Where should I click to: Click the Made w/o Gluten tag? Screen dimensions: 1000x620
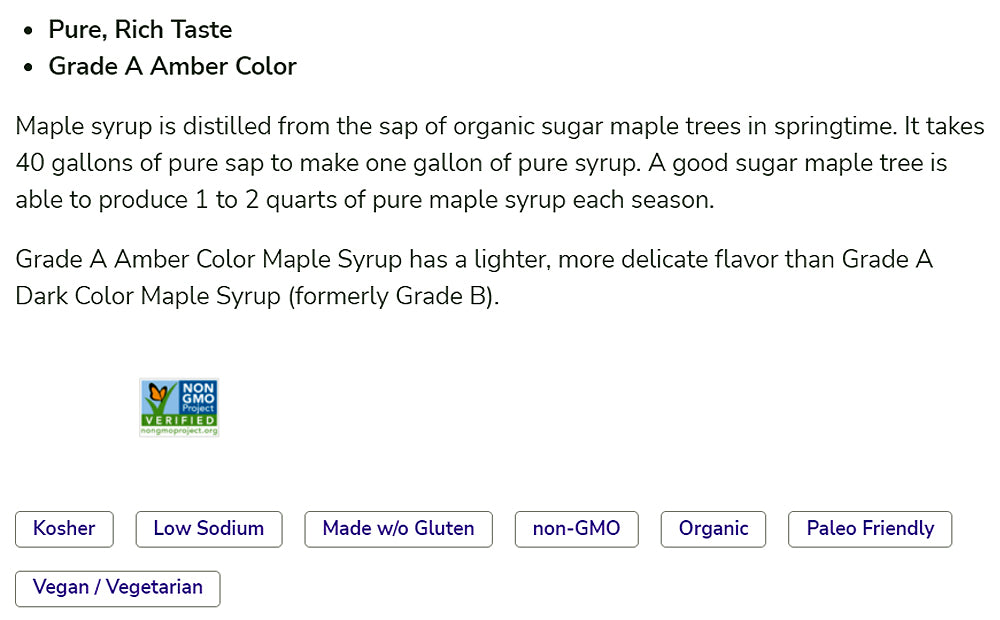pos(398,529)
